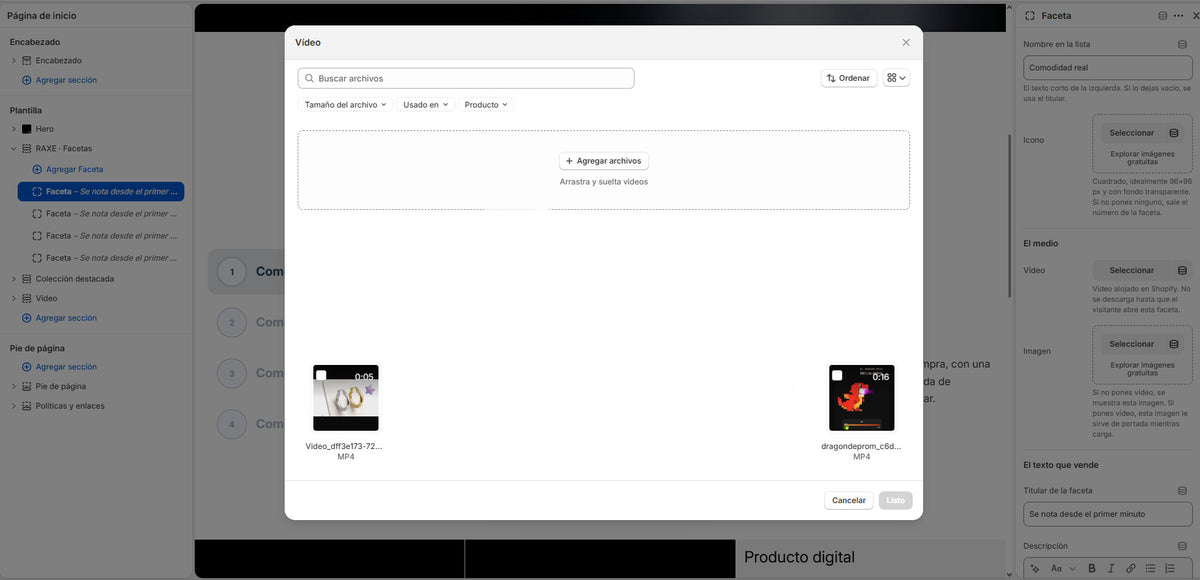Click Explorar imágenes gratuitas under Imagen
Image resolution: width=1200 pixels, height=580 pixels.
1142,369
